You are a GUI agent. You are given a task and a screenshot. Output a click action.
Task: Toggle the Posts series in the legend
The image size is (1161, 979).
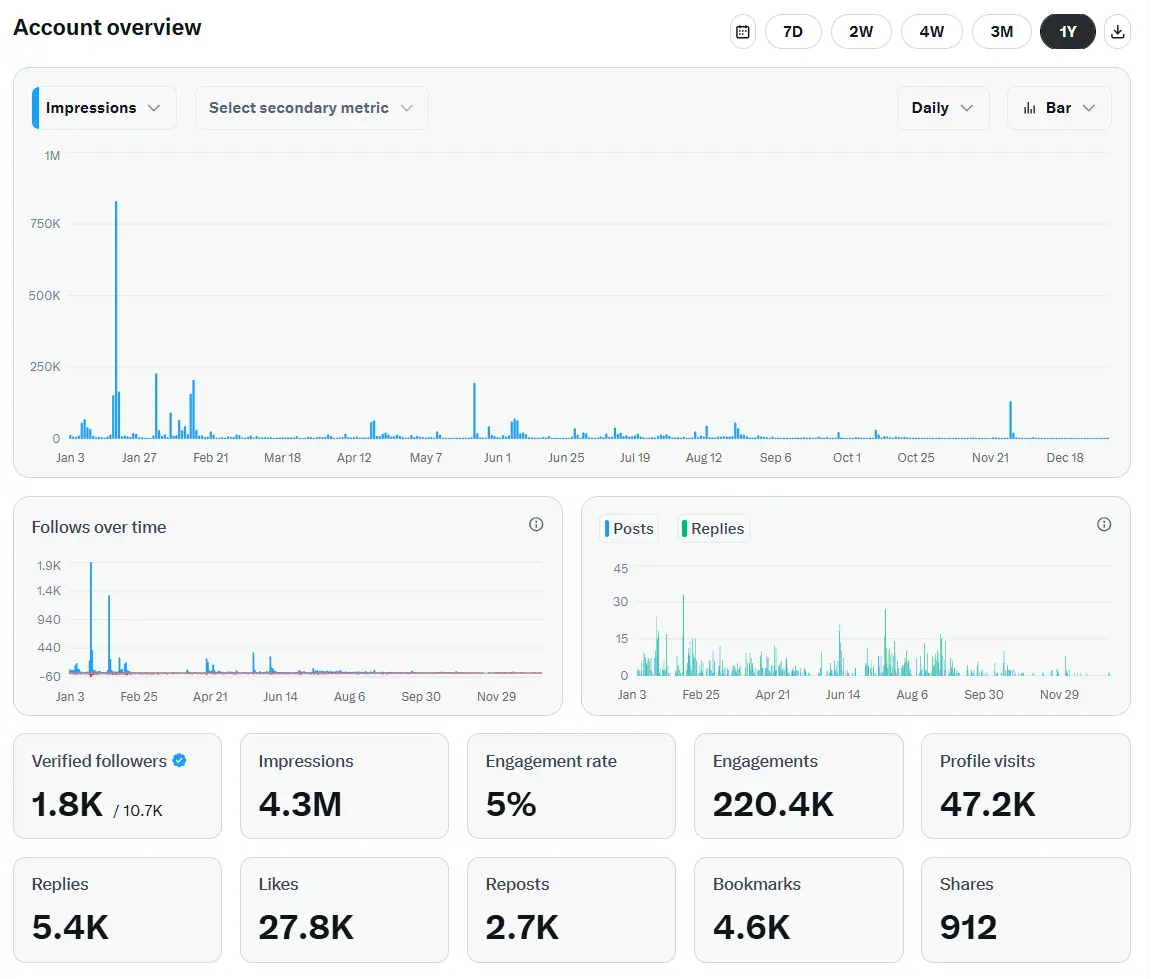coord(629,529)
